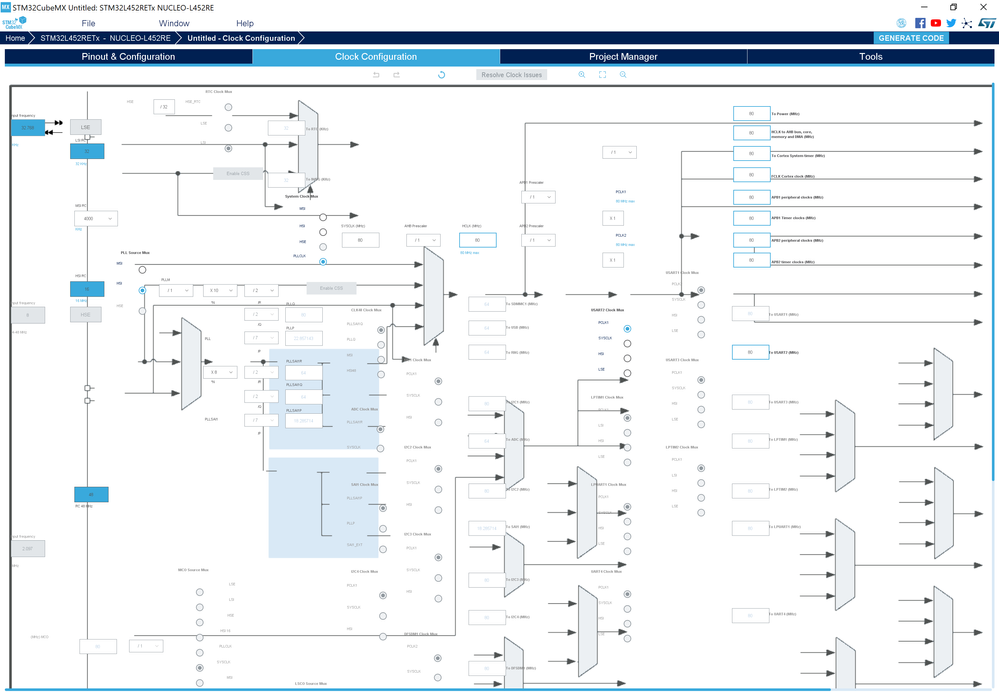
Task: Select HSI in USART2 Clock Mux
Action: coord(627,358)
